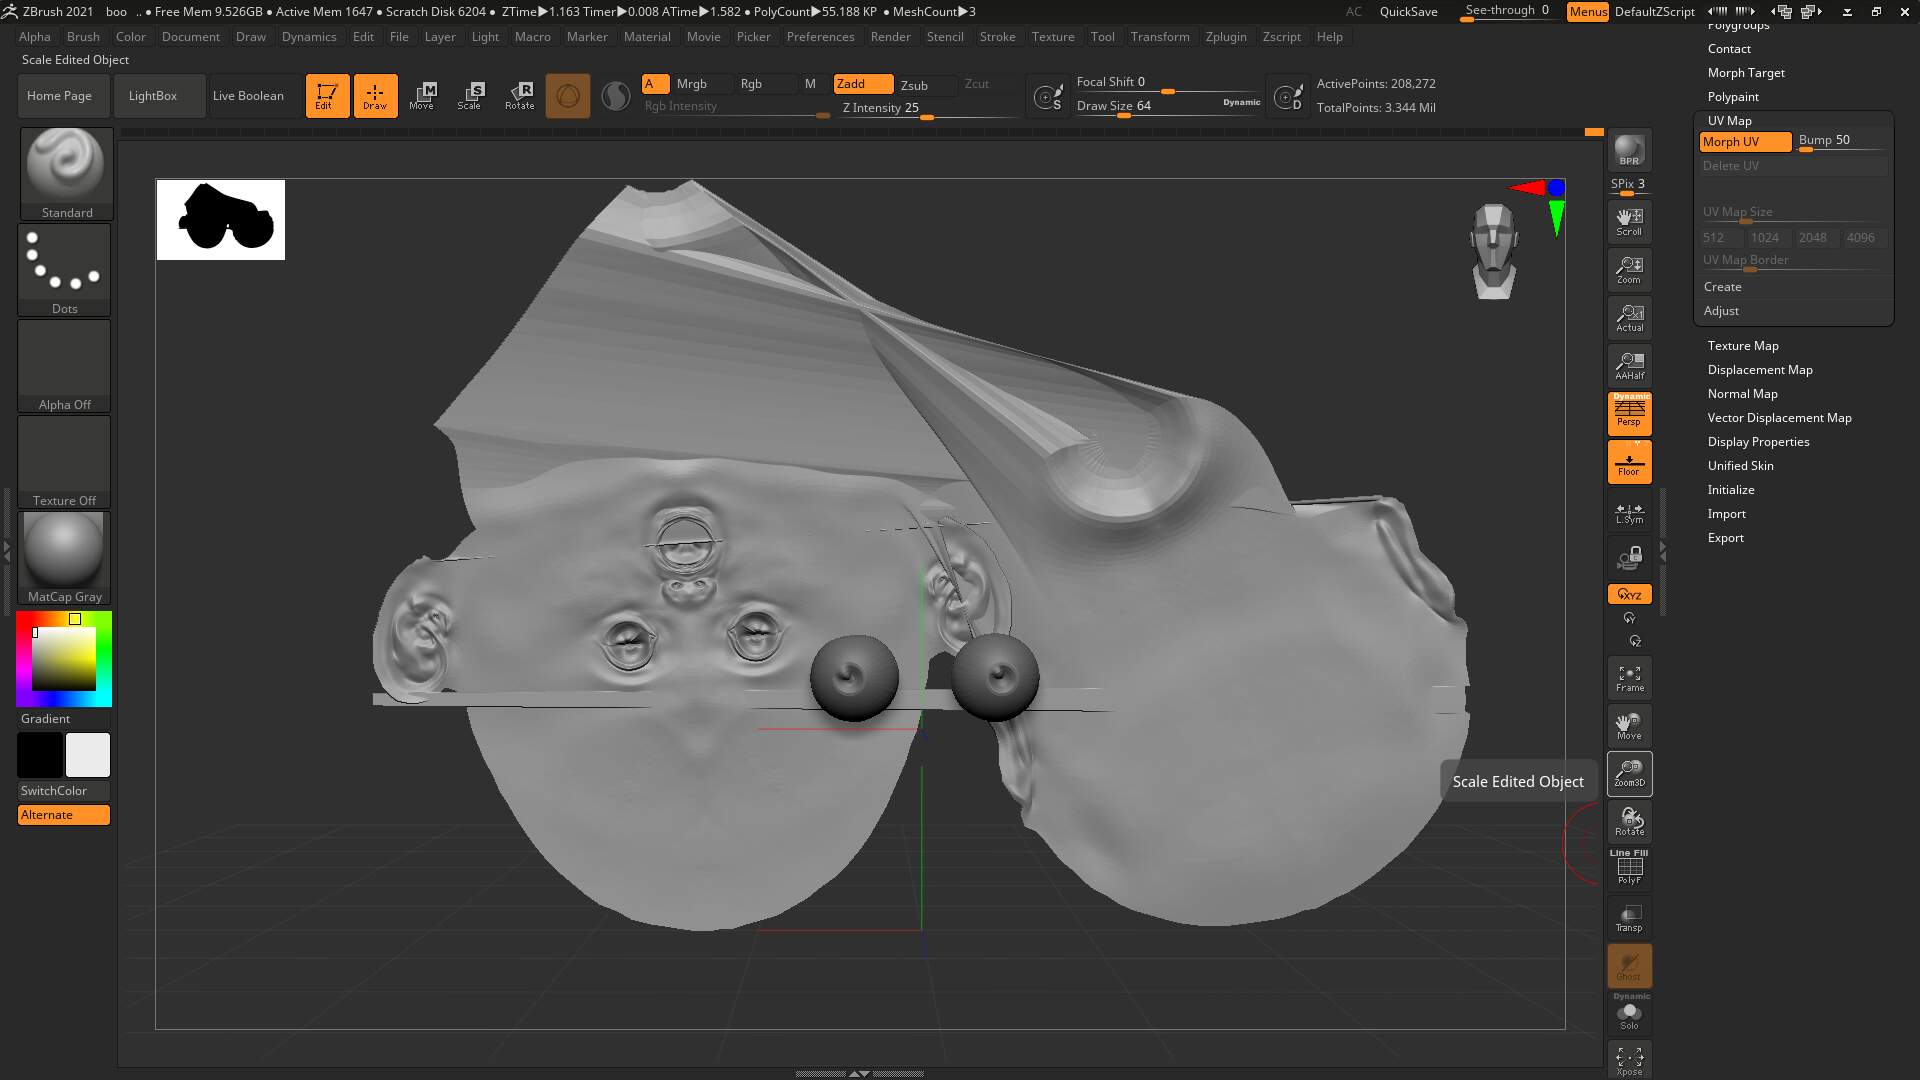1920x1080 pixels.
Task: Click the Rotate tool icon
Action: [x=520, y=94]
